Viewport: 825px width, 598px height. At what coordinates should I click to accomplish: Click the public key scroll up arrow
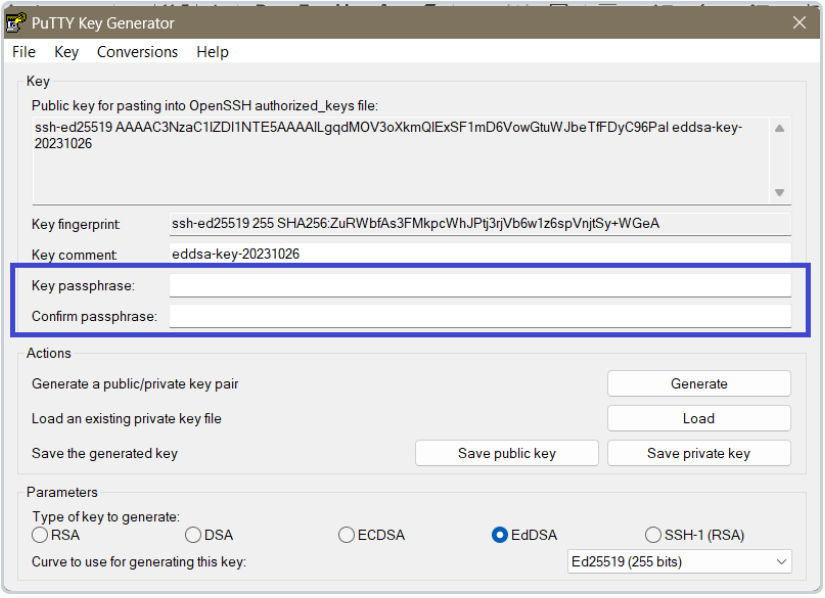point(780,128)
